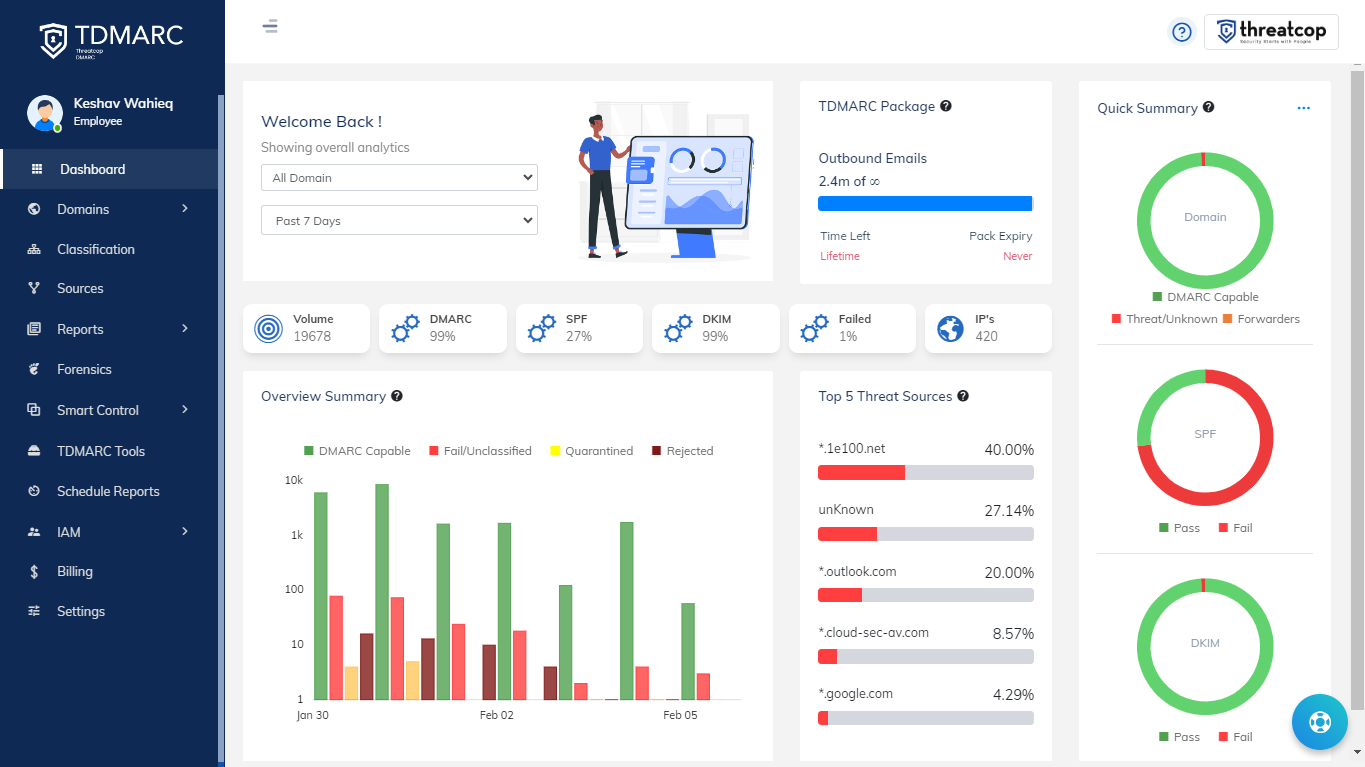Click the Quick Summary three-dots options icon

(1303, 108)
